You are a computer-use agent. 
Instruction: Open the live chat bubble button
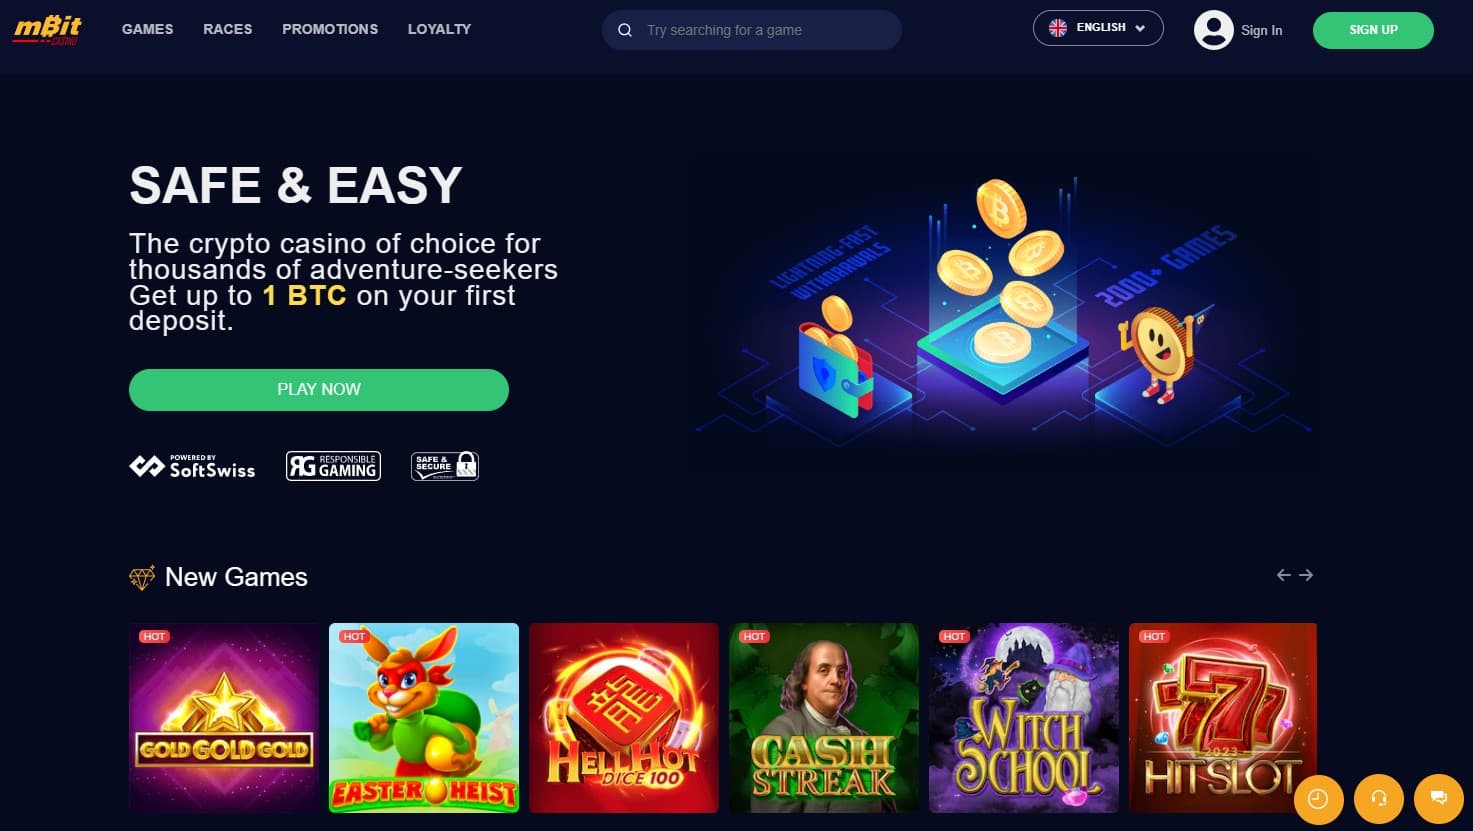tap(1439, 798)
